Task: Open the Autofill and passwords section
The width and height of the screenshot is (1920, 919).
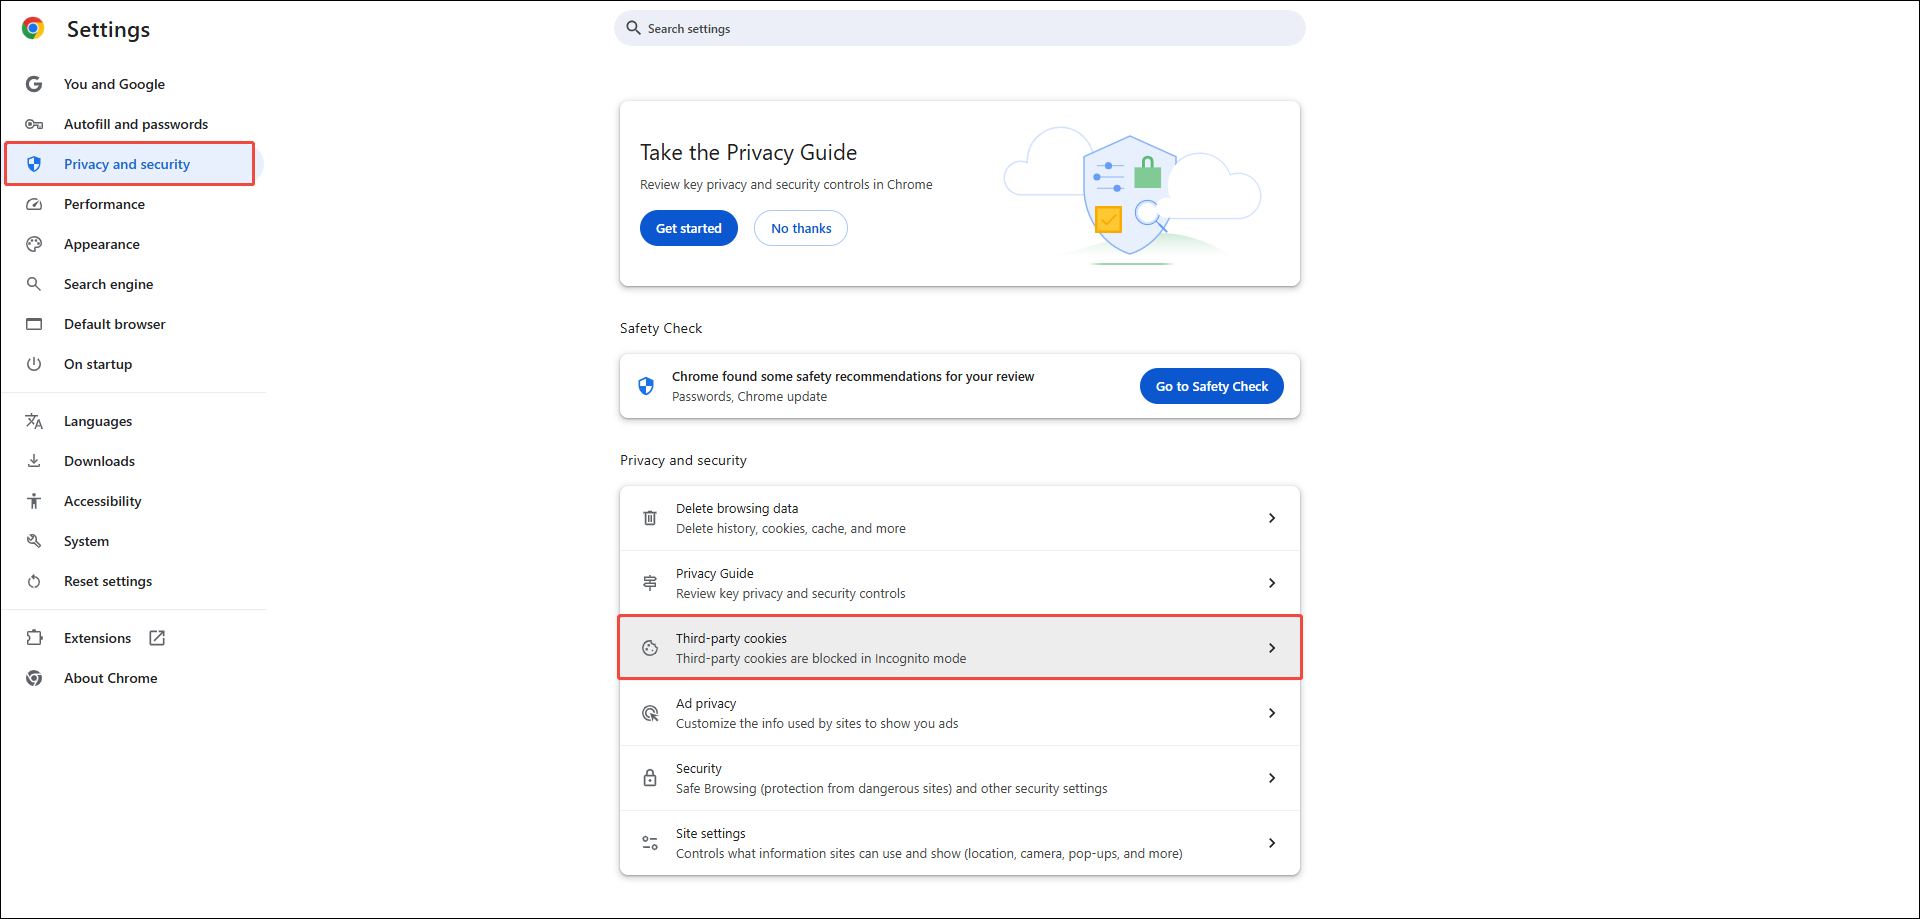Action: coord(136,124)
